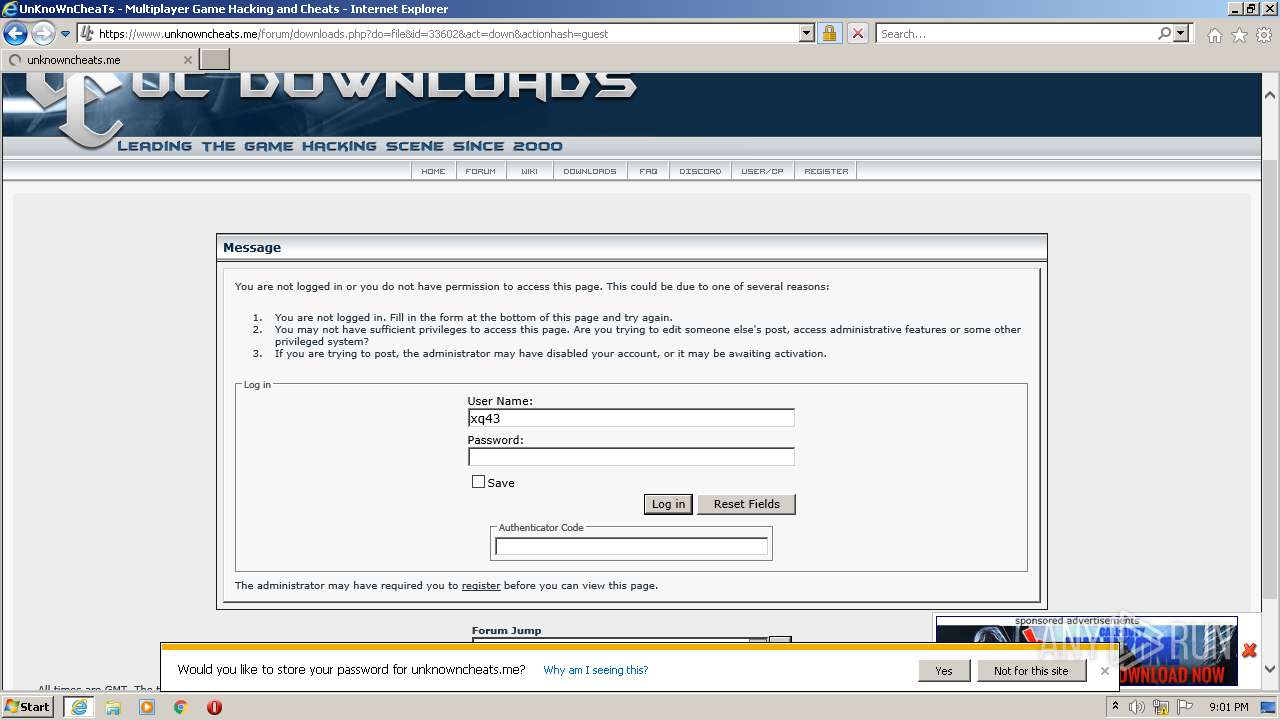
Task: Click the Password input field
Action: (x=631, y=457)
